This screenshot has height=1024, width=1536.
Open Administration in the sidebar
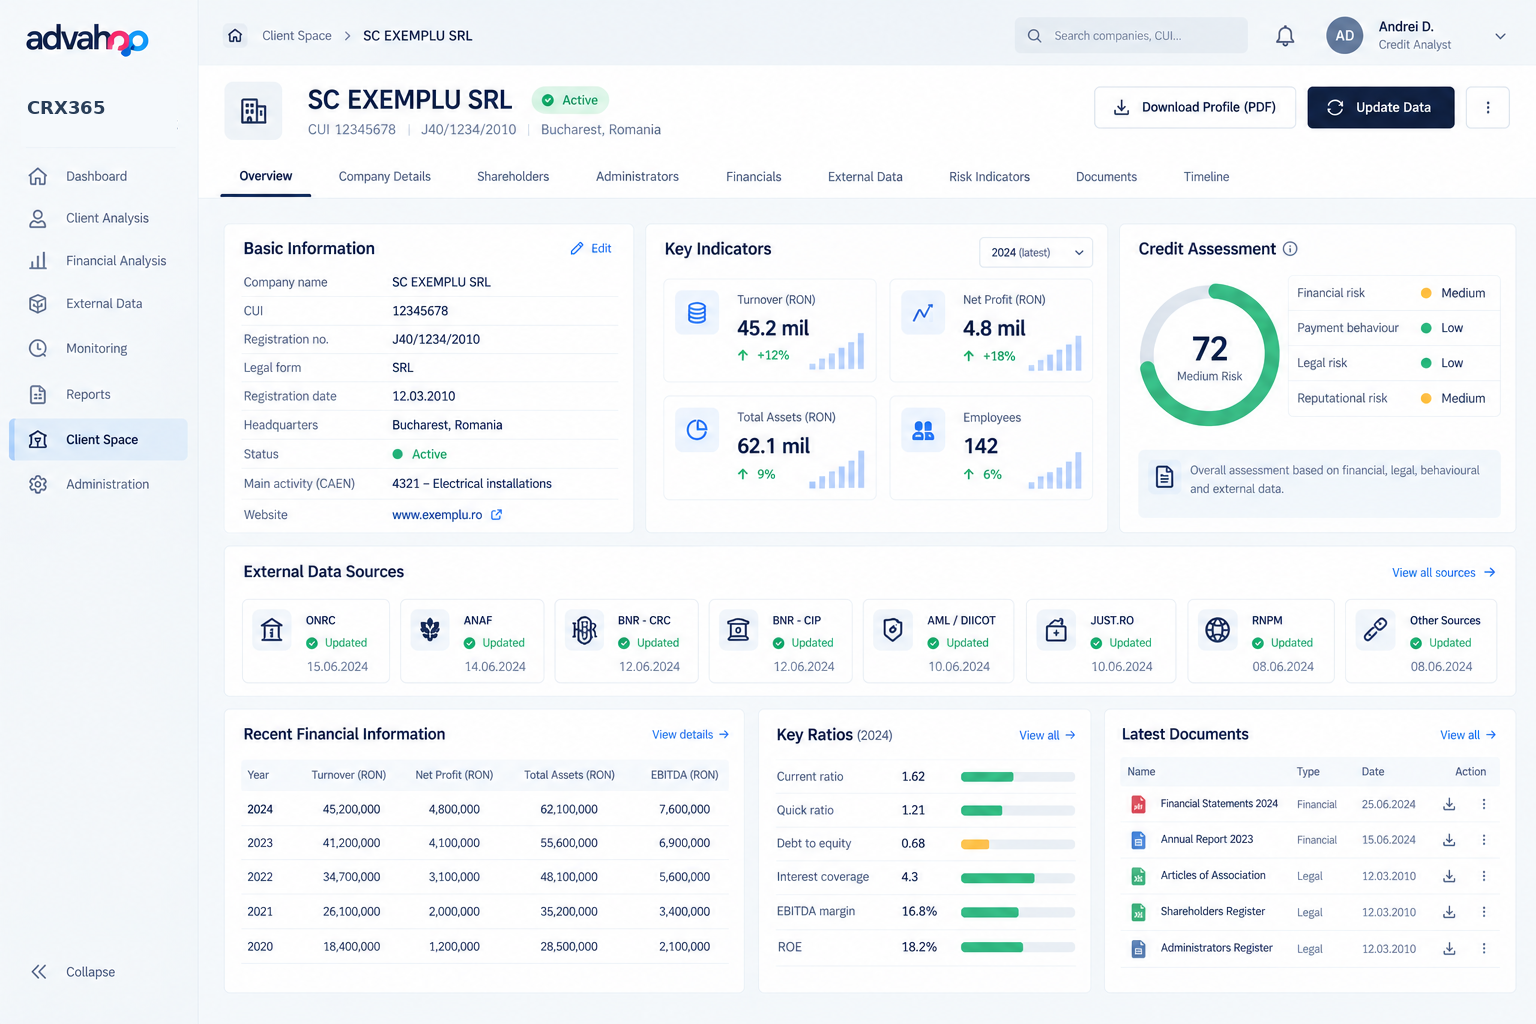tap(98, 485)
